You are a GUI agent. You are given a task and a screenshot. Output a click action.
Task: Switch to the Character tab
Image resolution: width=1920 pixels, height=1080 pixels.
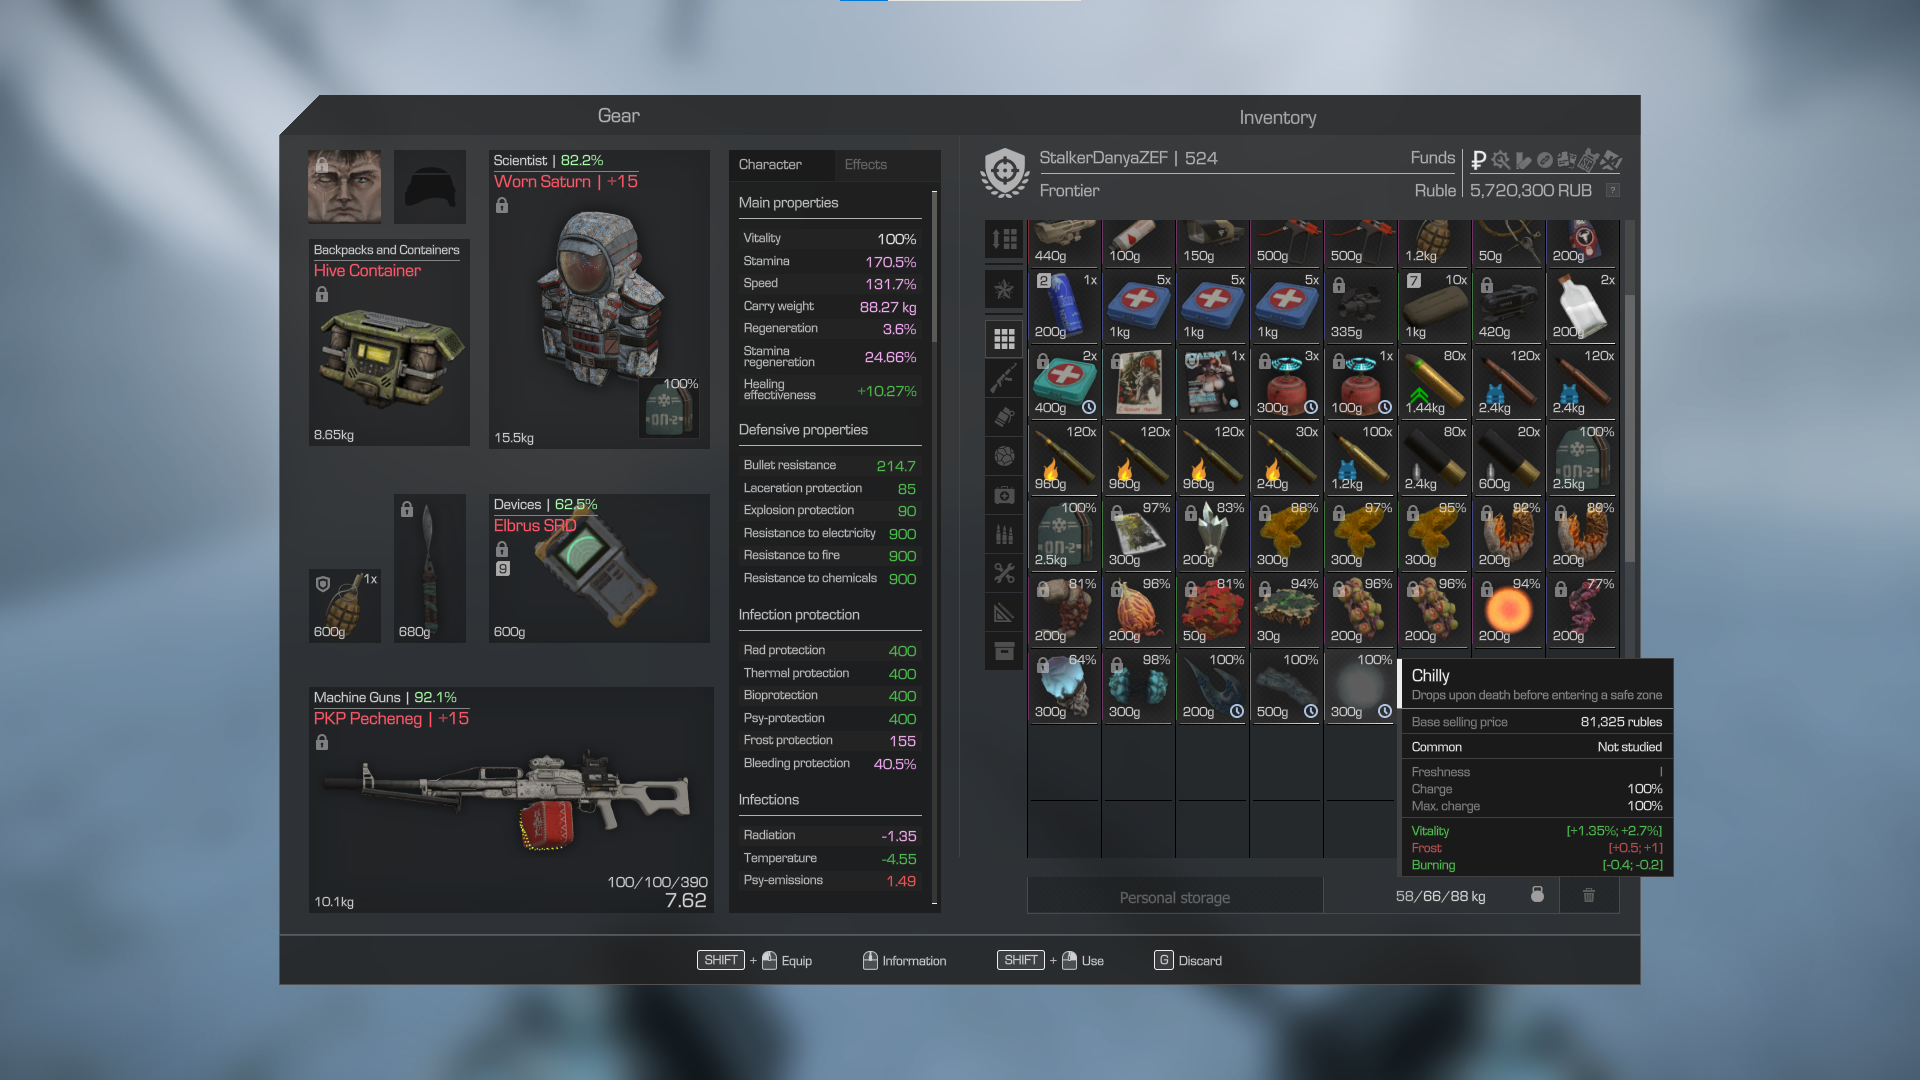[x=770, y=165]
